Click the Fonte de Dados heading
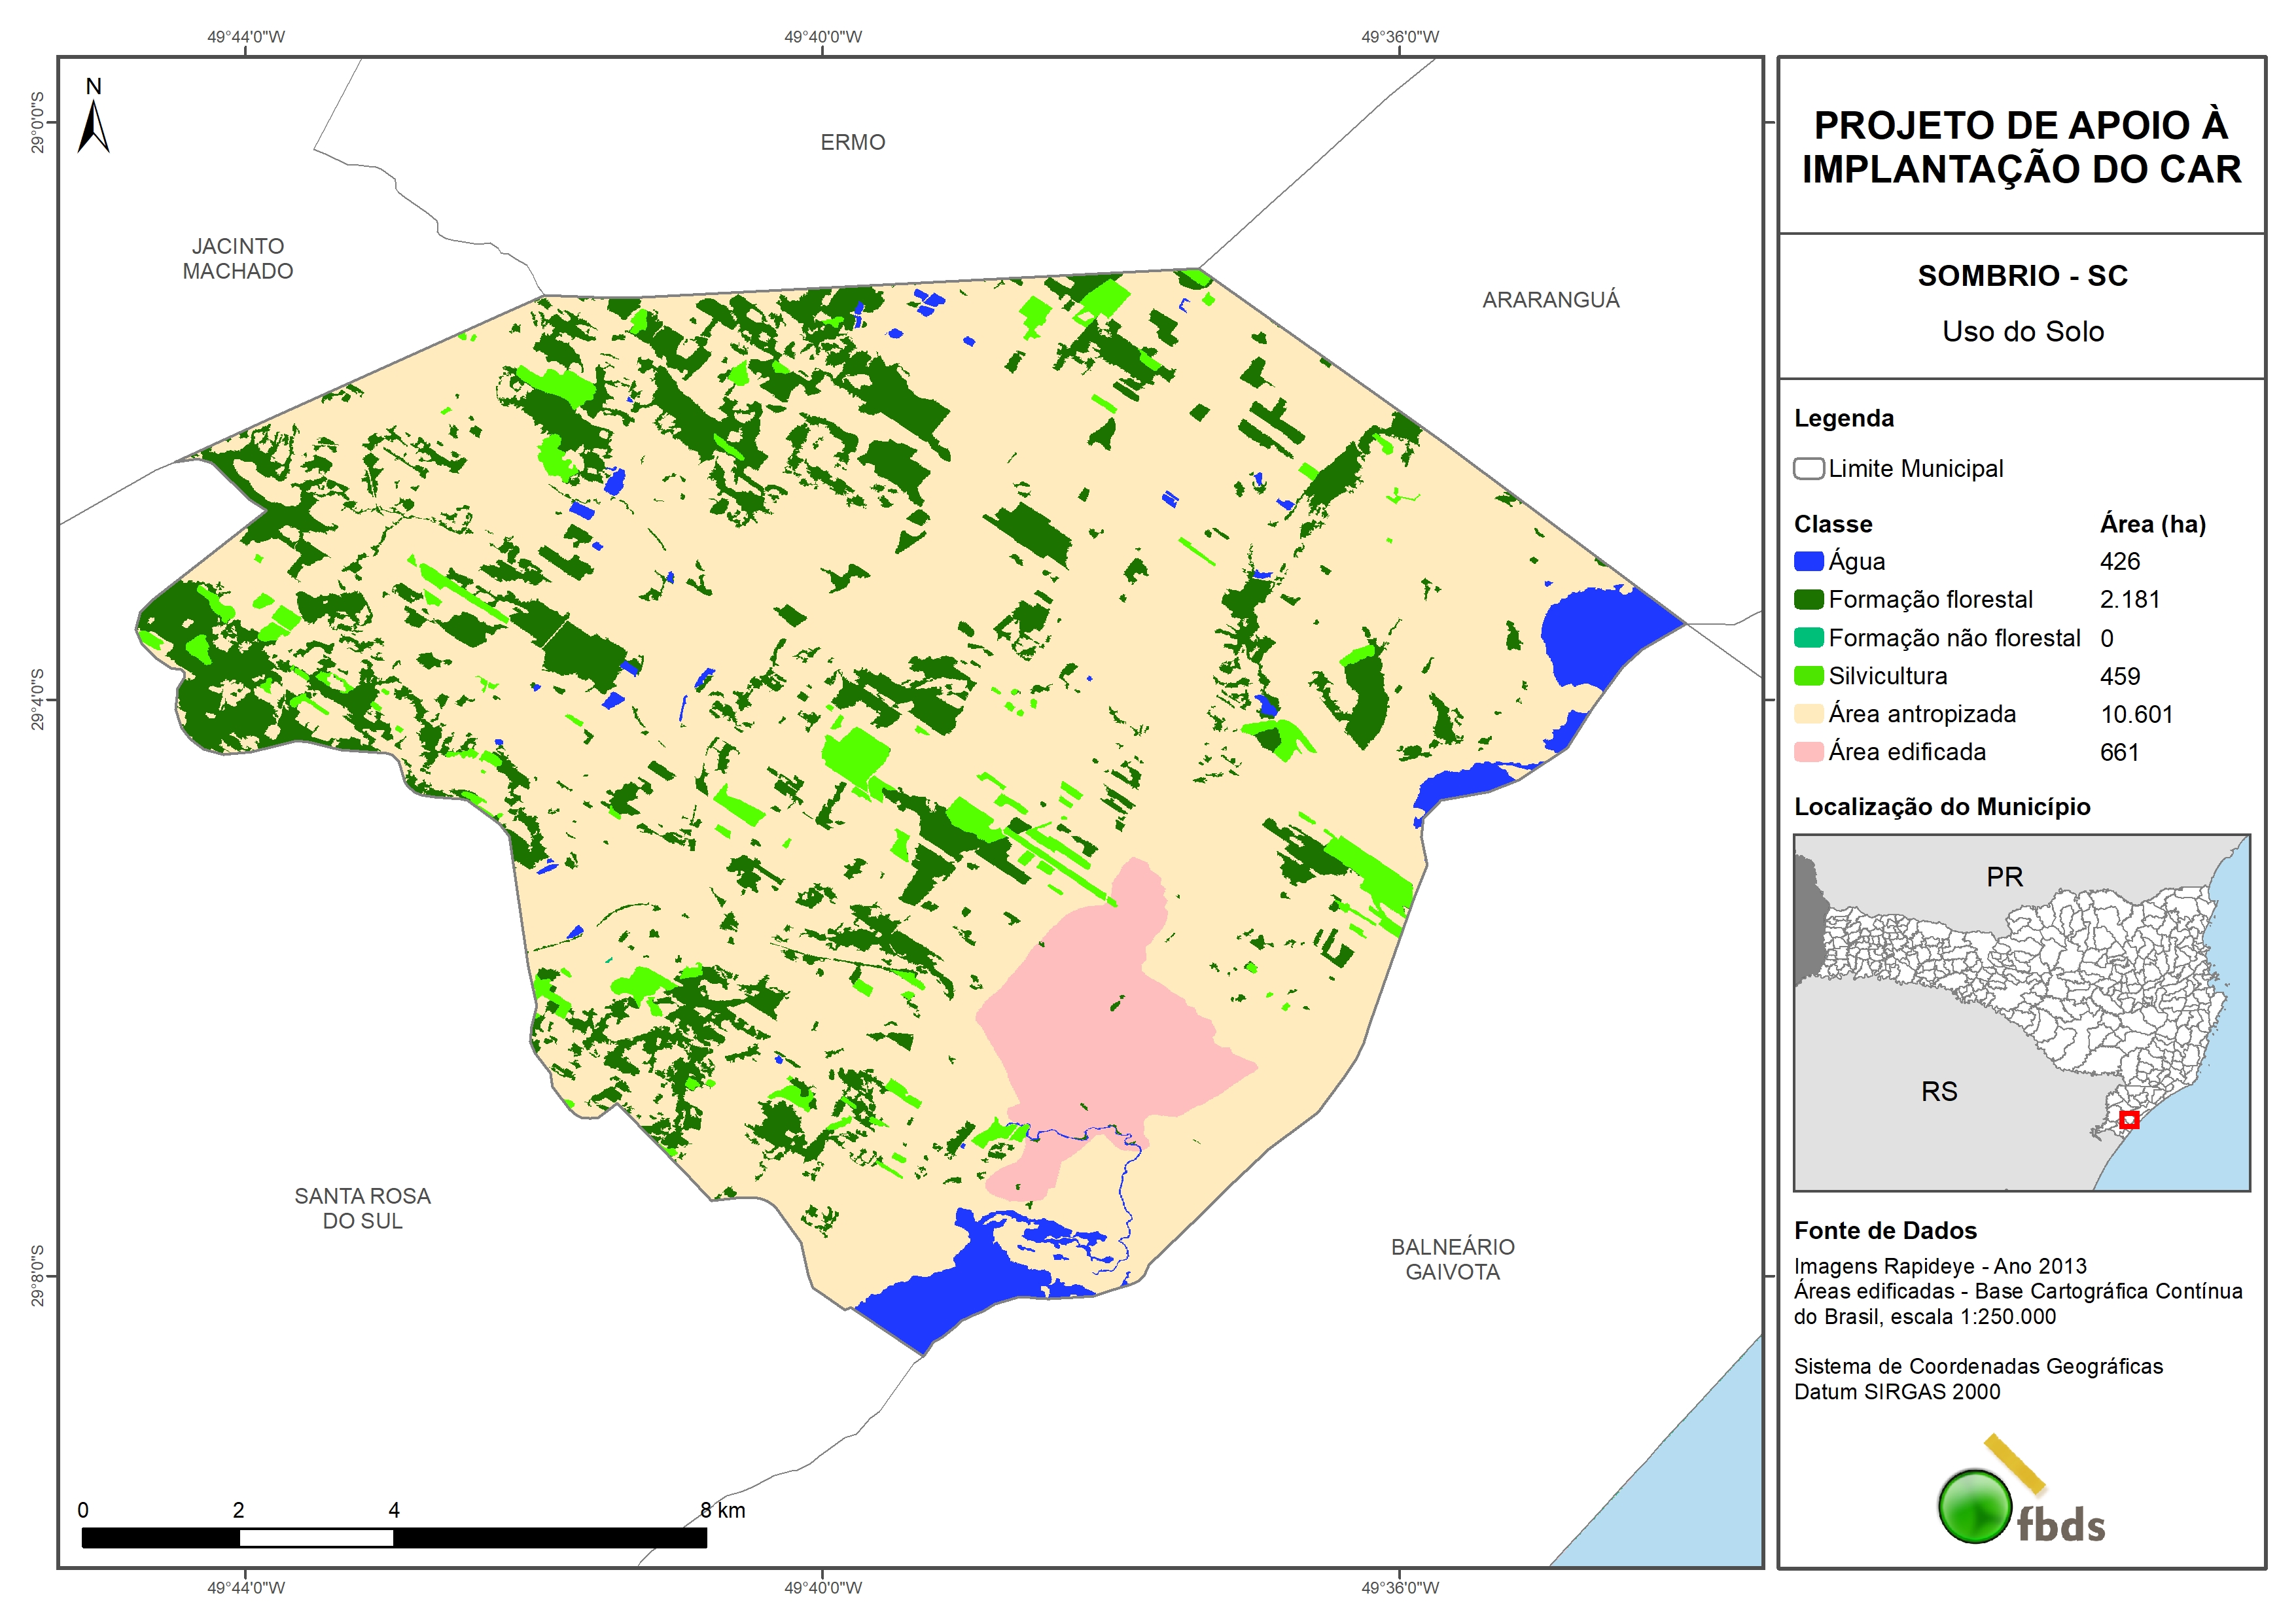The width and height of the screenshot is (2296, 1623). (1885, 1230)
